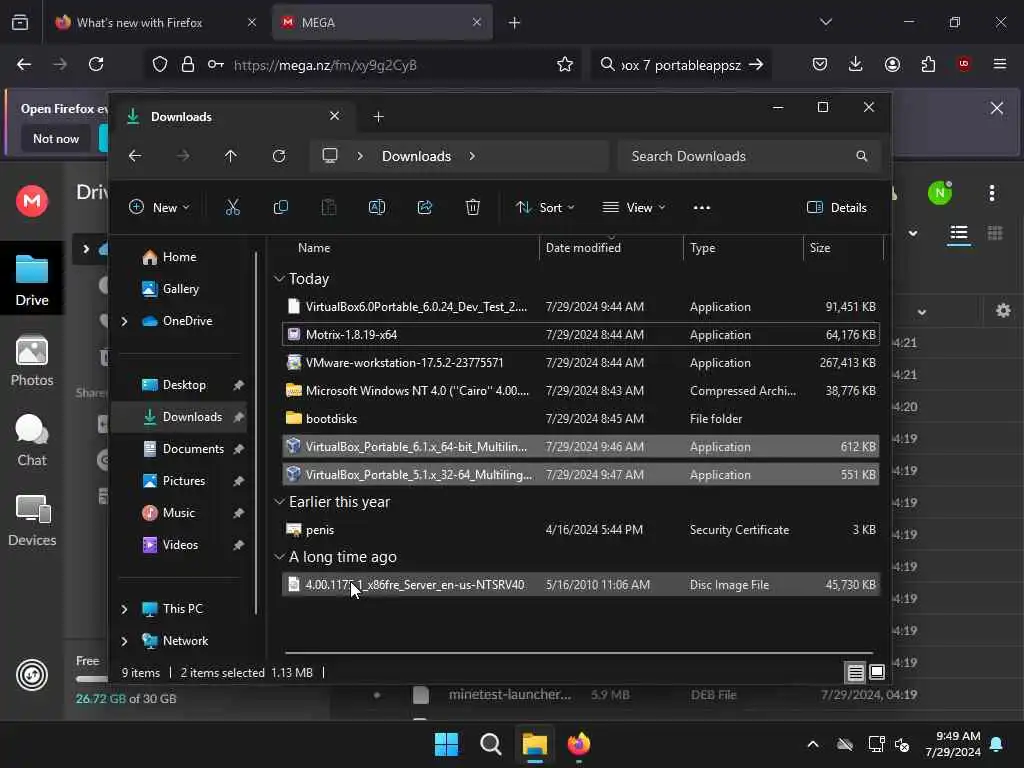This screenshot has height=768, width=1024.
Task: Open Windows Start menu
Action: click(447, 744)
